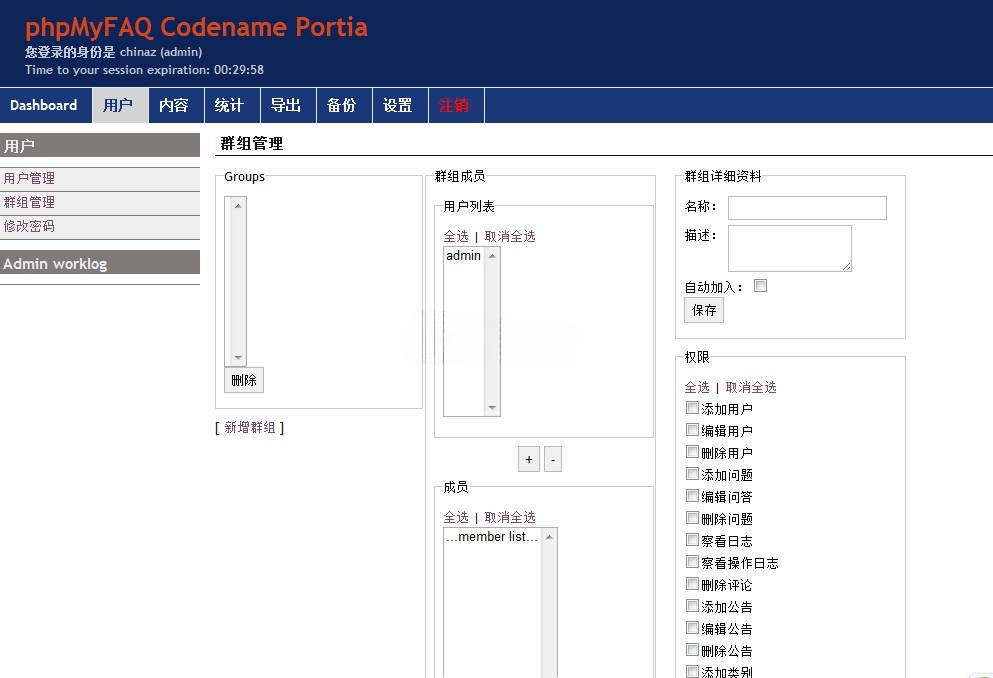Check the 删除问题 permission
This screenshot has width=993, height=678.
point(693,518)
